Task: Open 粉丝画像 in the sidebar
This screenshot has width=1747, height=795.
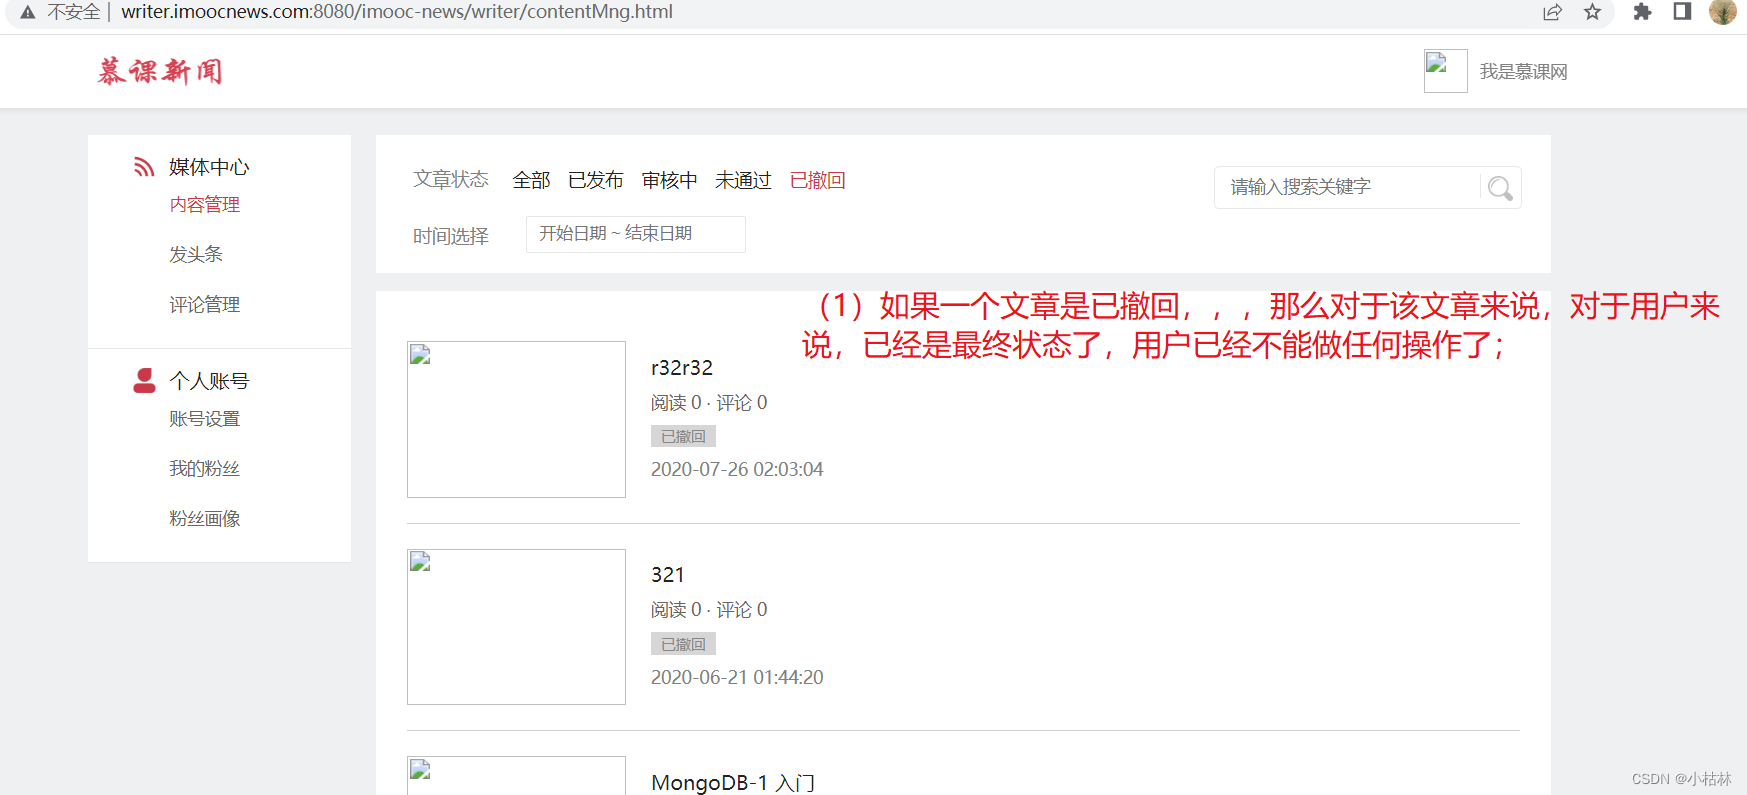Action: pos(204,518)
